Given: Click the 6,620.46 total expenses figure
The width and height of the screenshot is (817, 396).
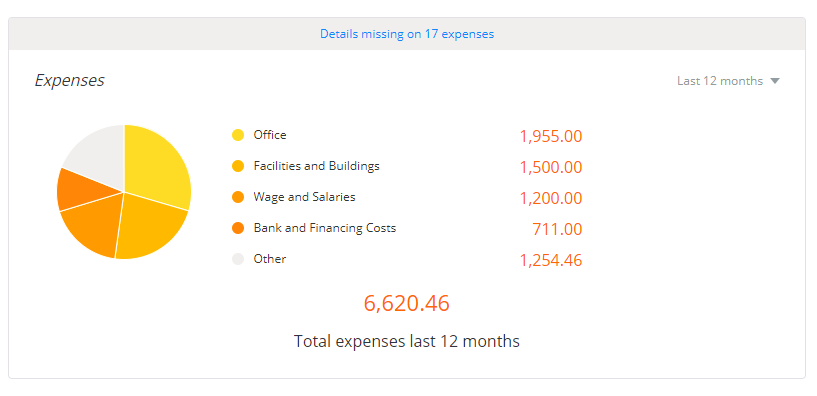Looking at the screenshot, I should pyautogui.click(x=406, y=303).
